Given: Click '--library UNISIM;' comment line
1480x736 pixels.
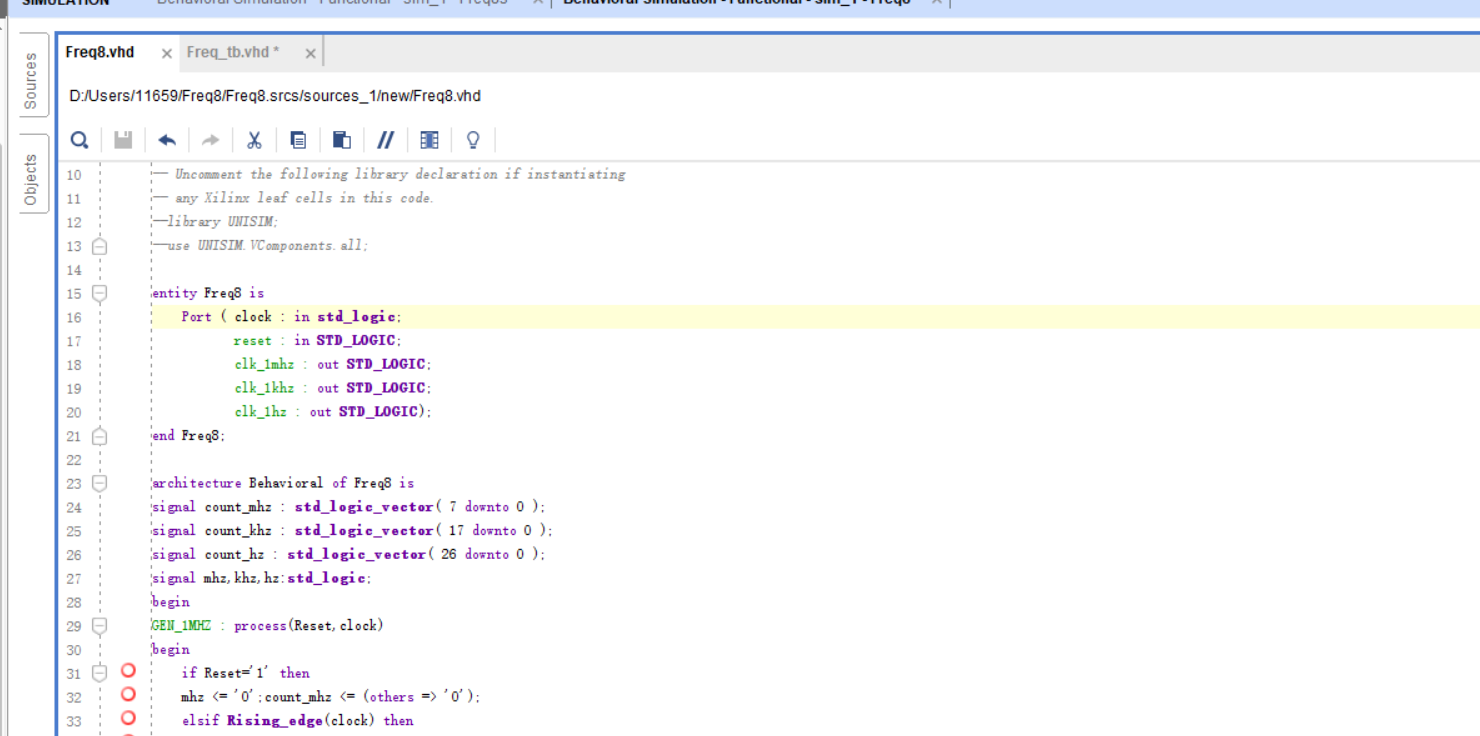Looking at the screenshot, I should coord(215,222).
